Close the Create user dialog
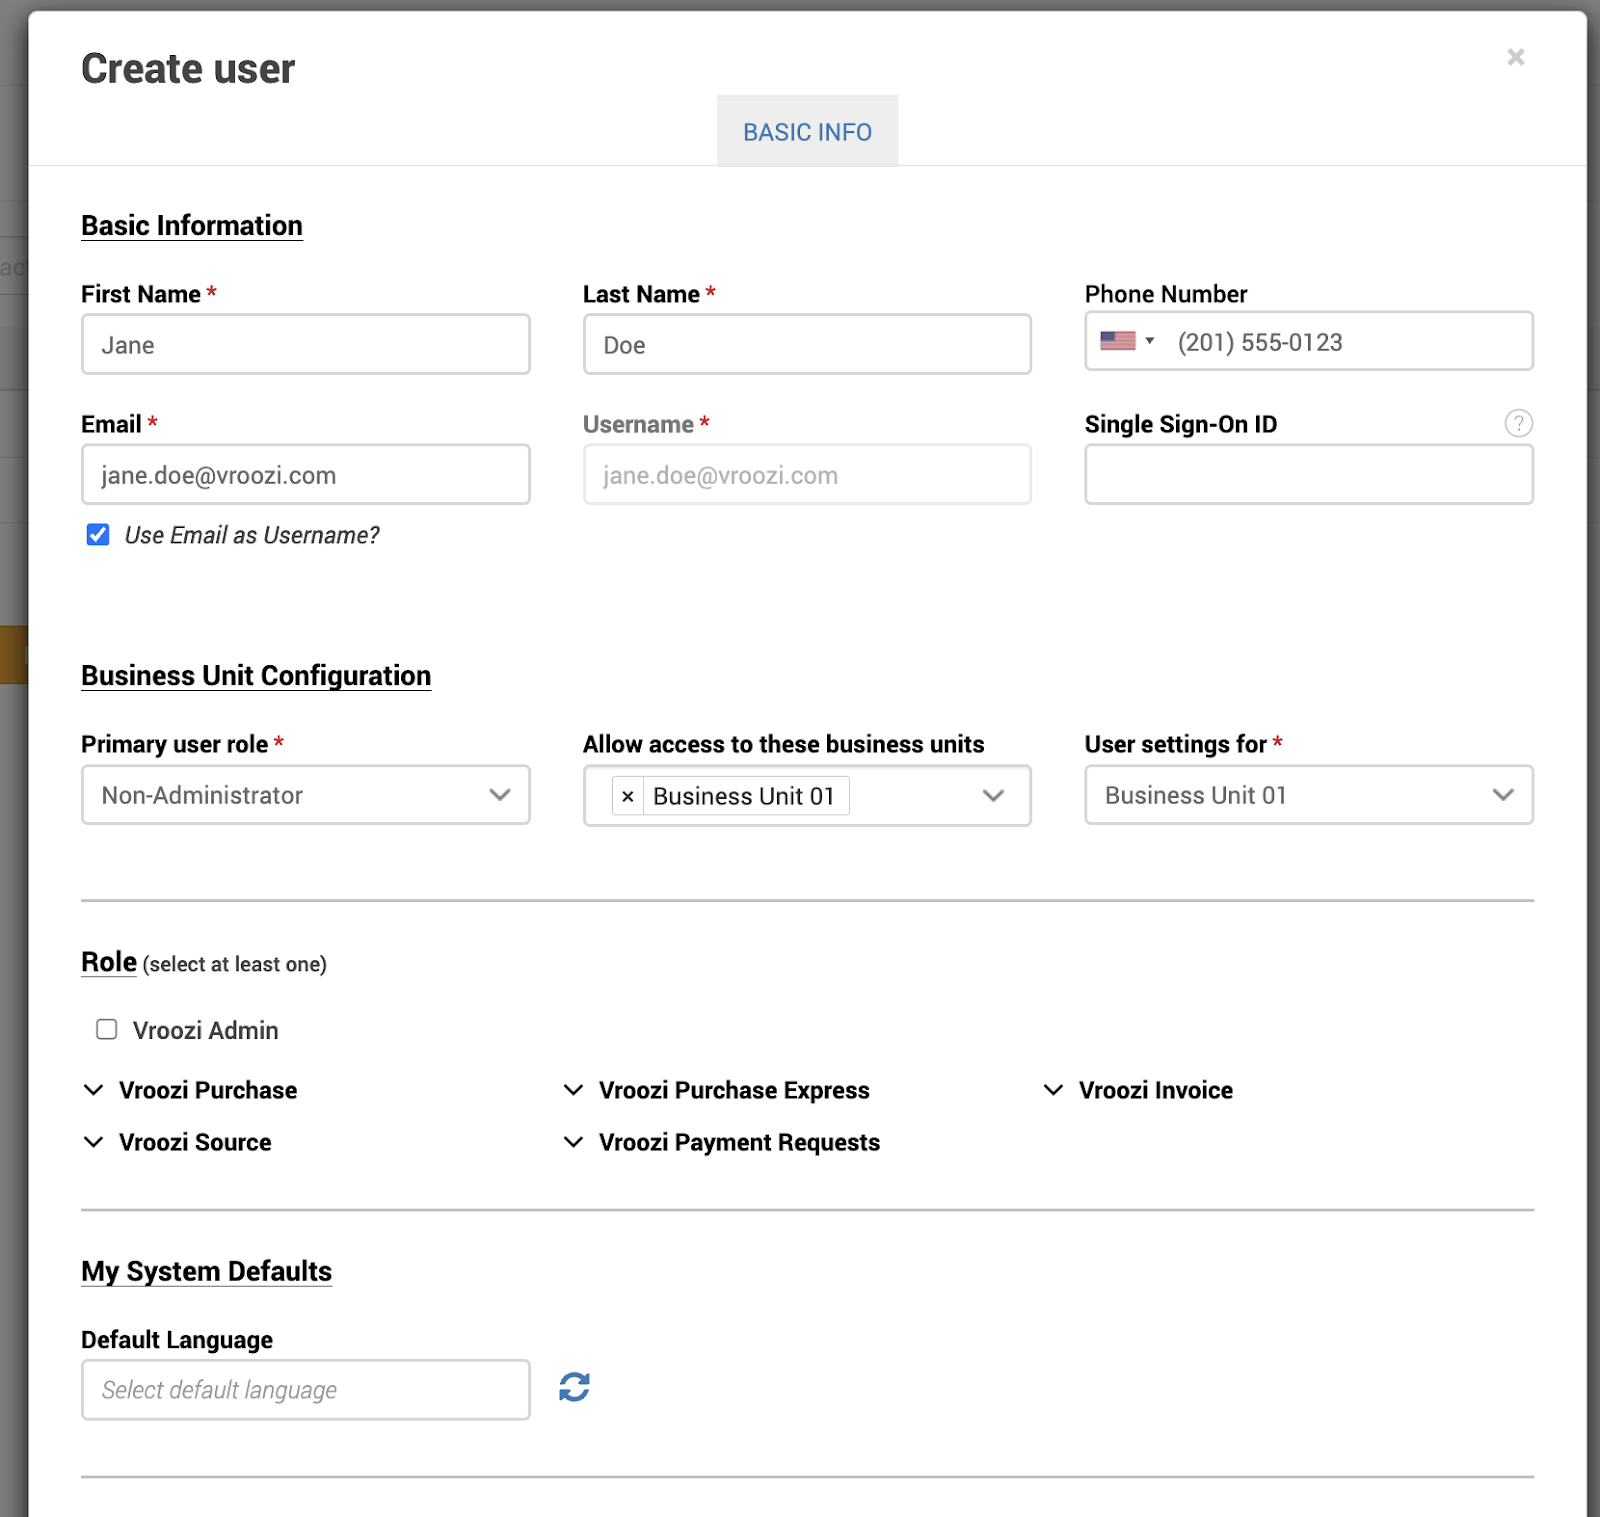This screenshot has width=1600, height=1517. [x=1516, y=57]
